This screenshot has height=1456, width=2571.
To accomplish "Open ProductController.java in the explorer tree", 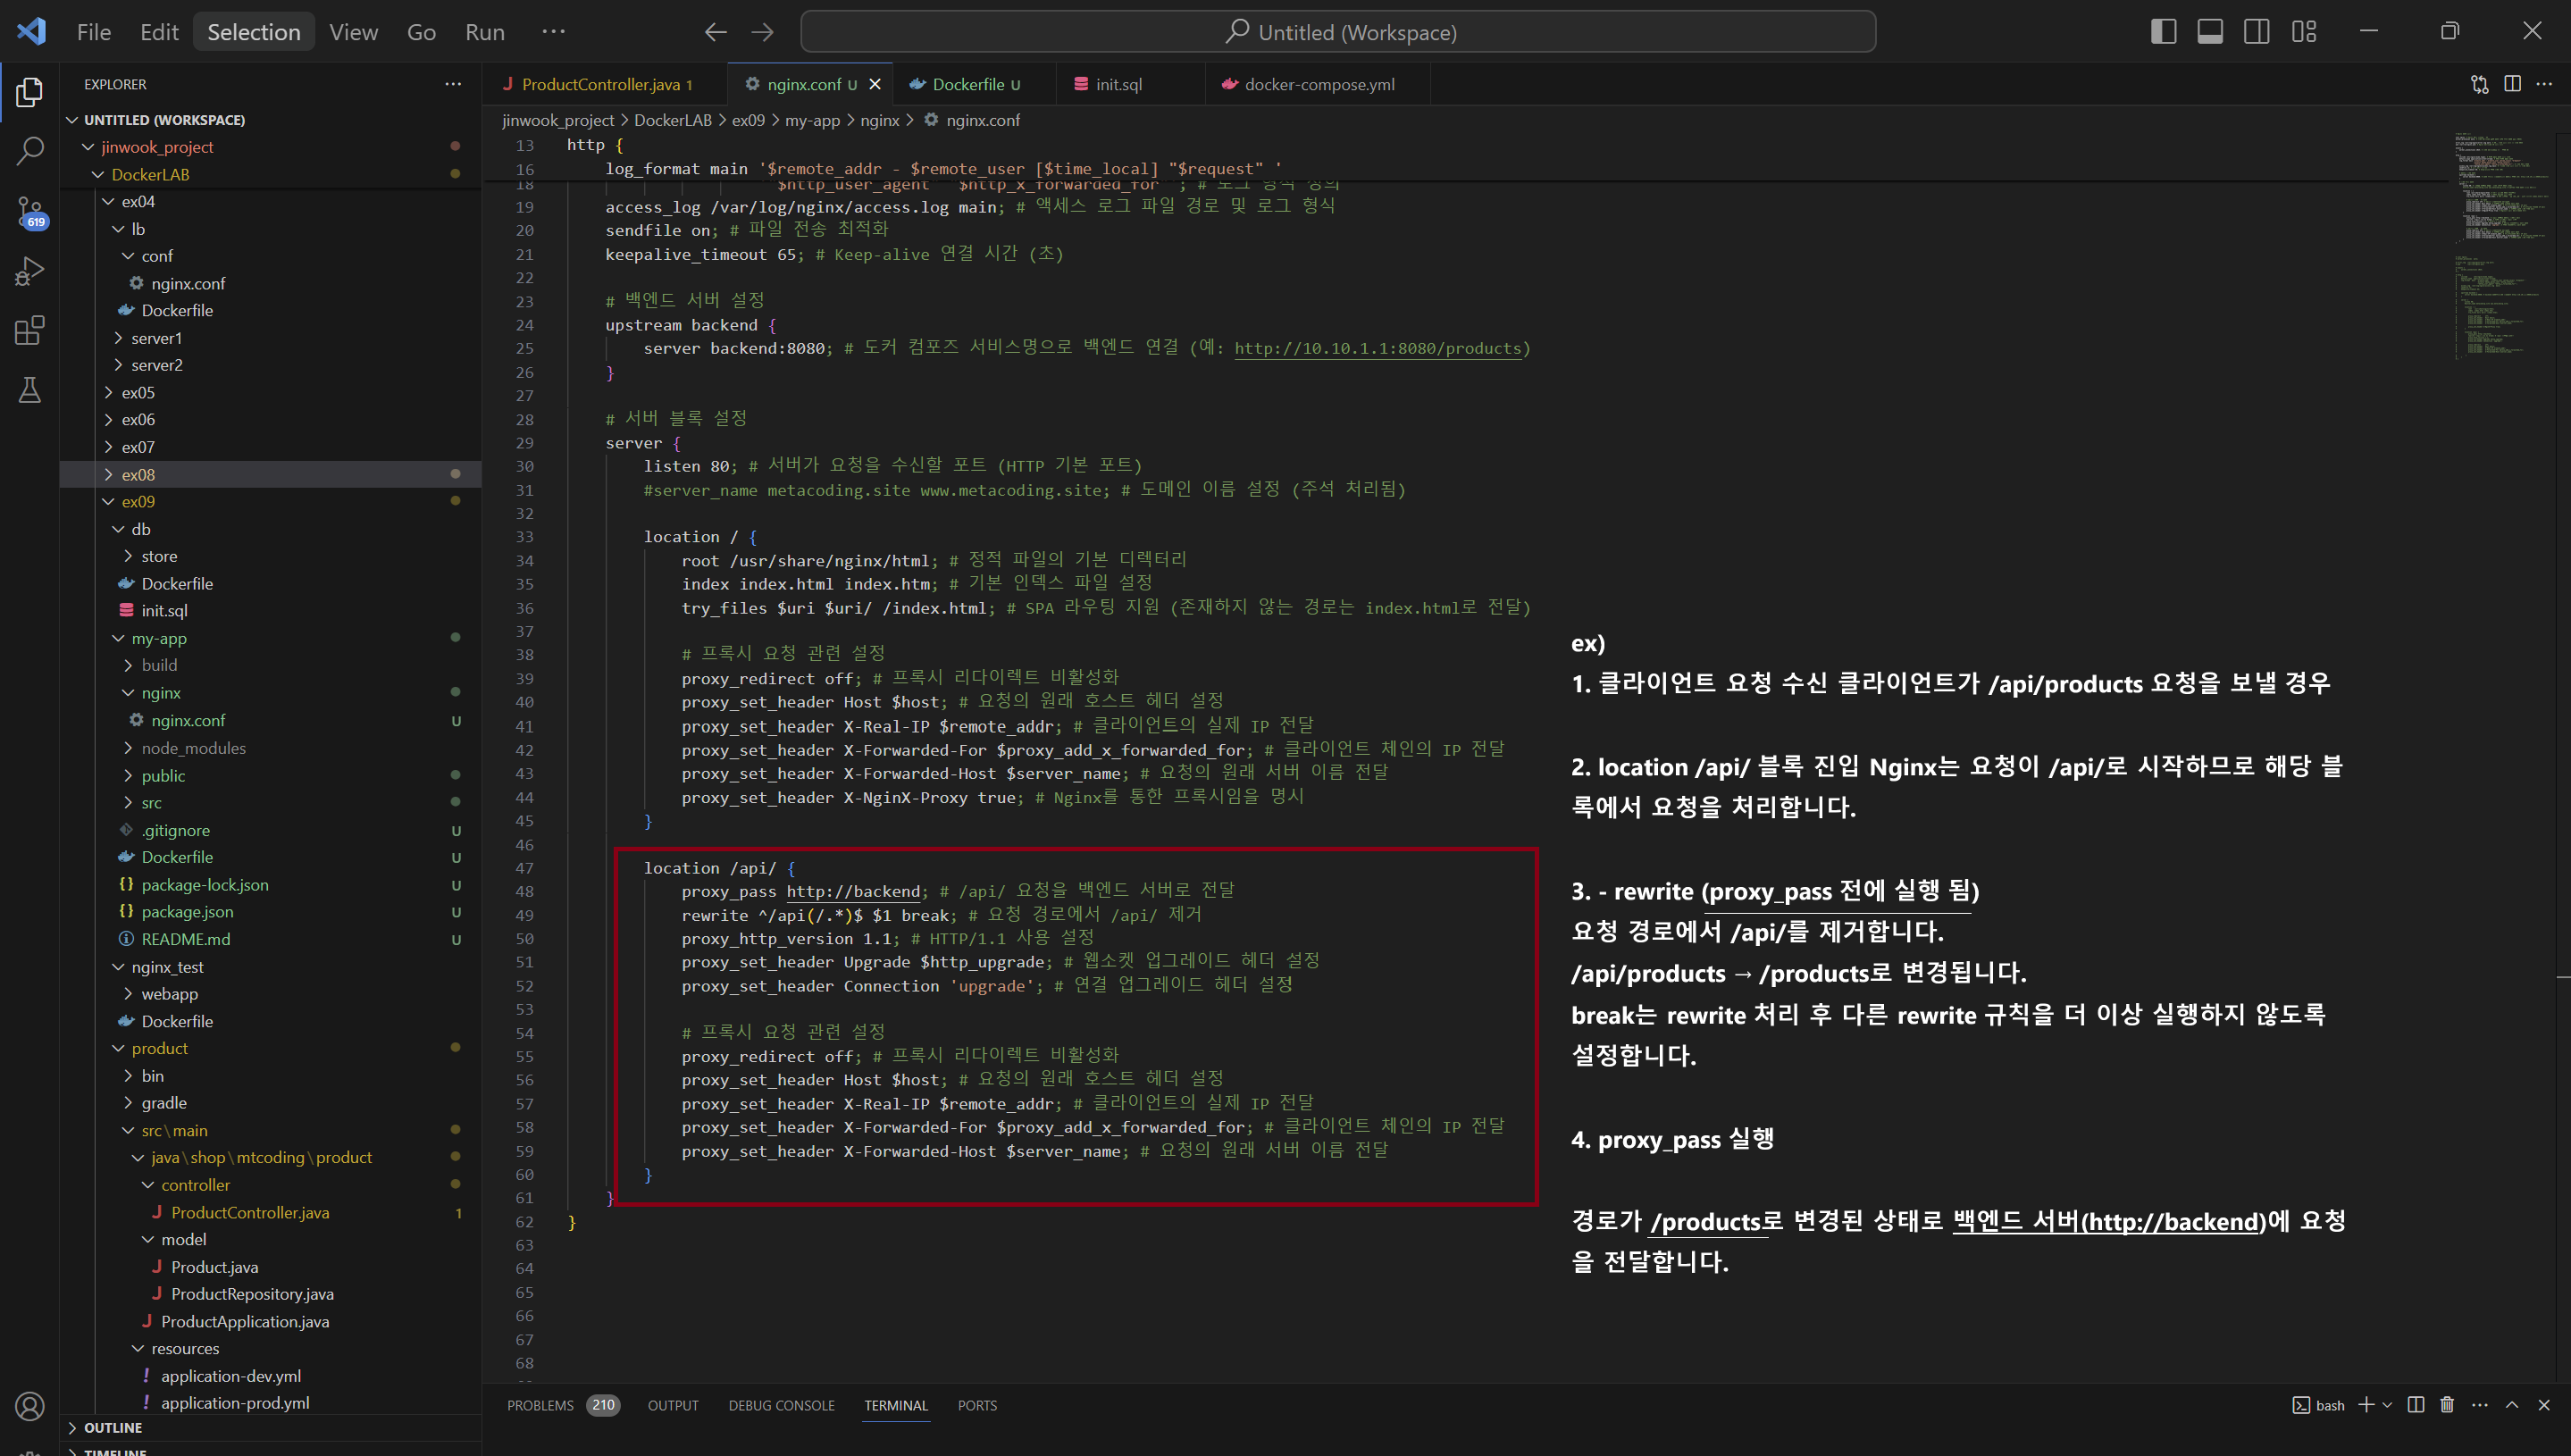I will click(249, 1212).
